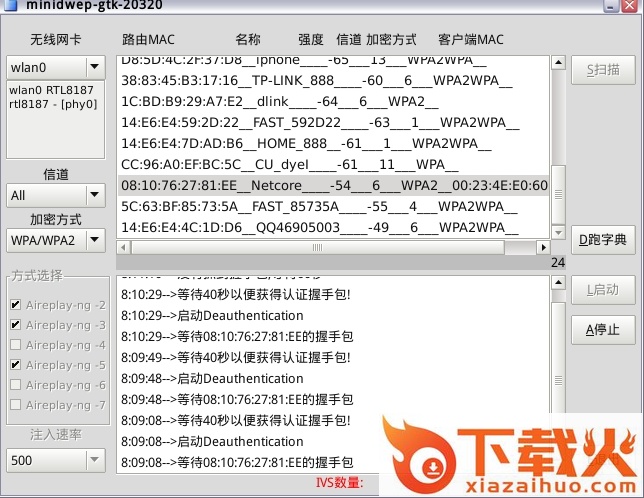This screenshot has height=498, width=644.
Task: Click the L启动 launch button
Action: click(x=603, y=290)
